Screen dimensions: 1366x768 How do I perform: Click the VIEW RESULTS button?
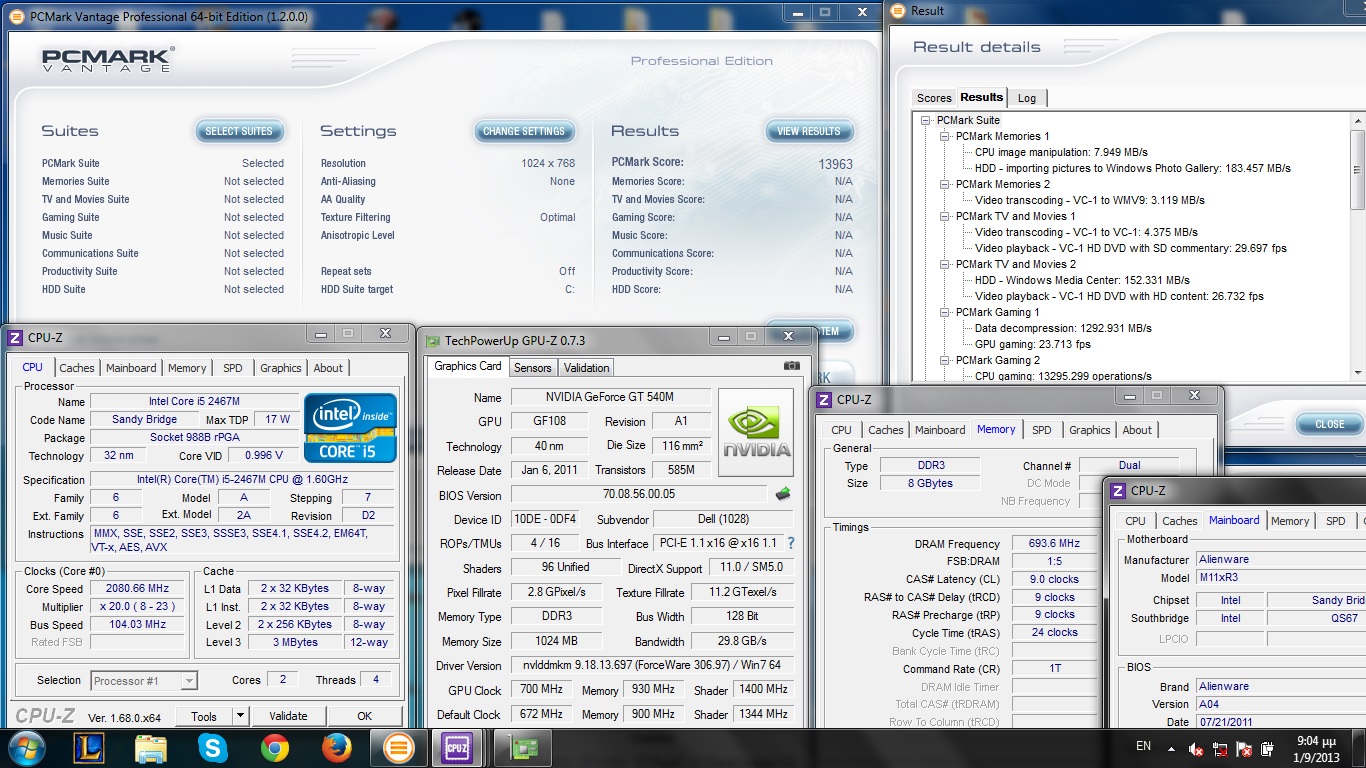[x=809, y=131]
